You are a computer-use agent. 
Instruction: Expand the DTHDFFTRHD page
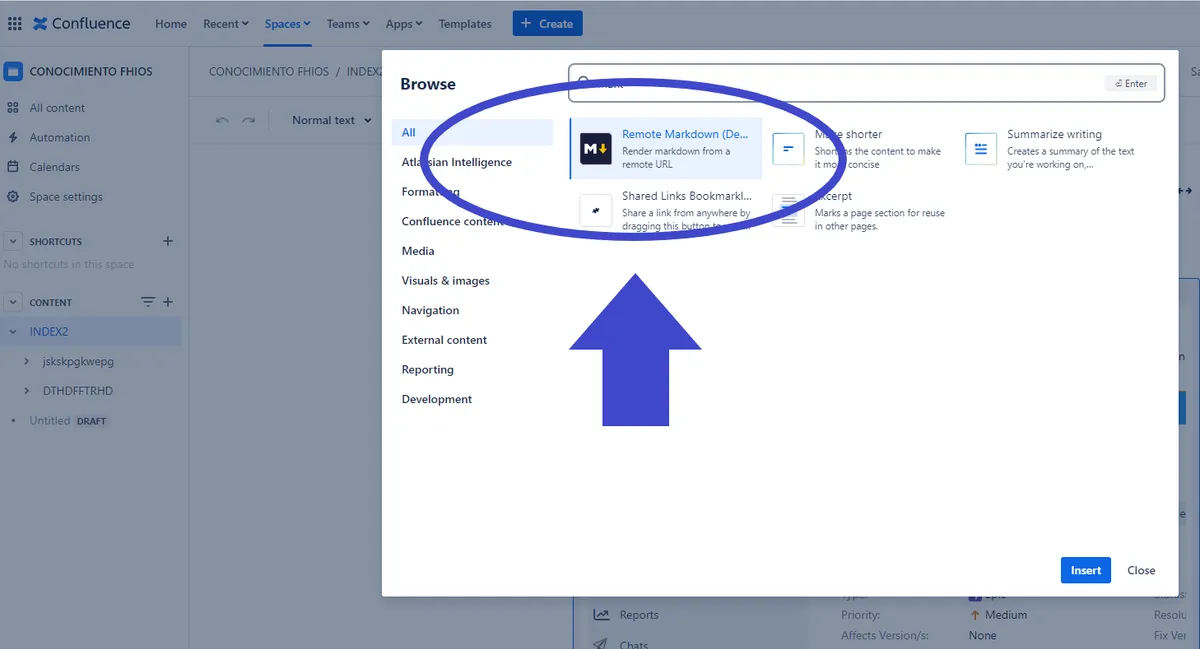(x=28, y=391)
